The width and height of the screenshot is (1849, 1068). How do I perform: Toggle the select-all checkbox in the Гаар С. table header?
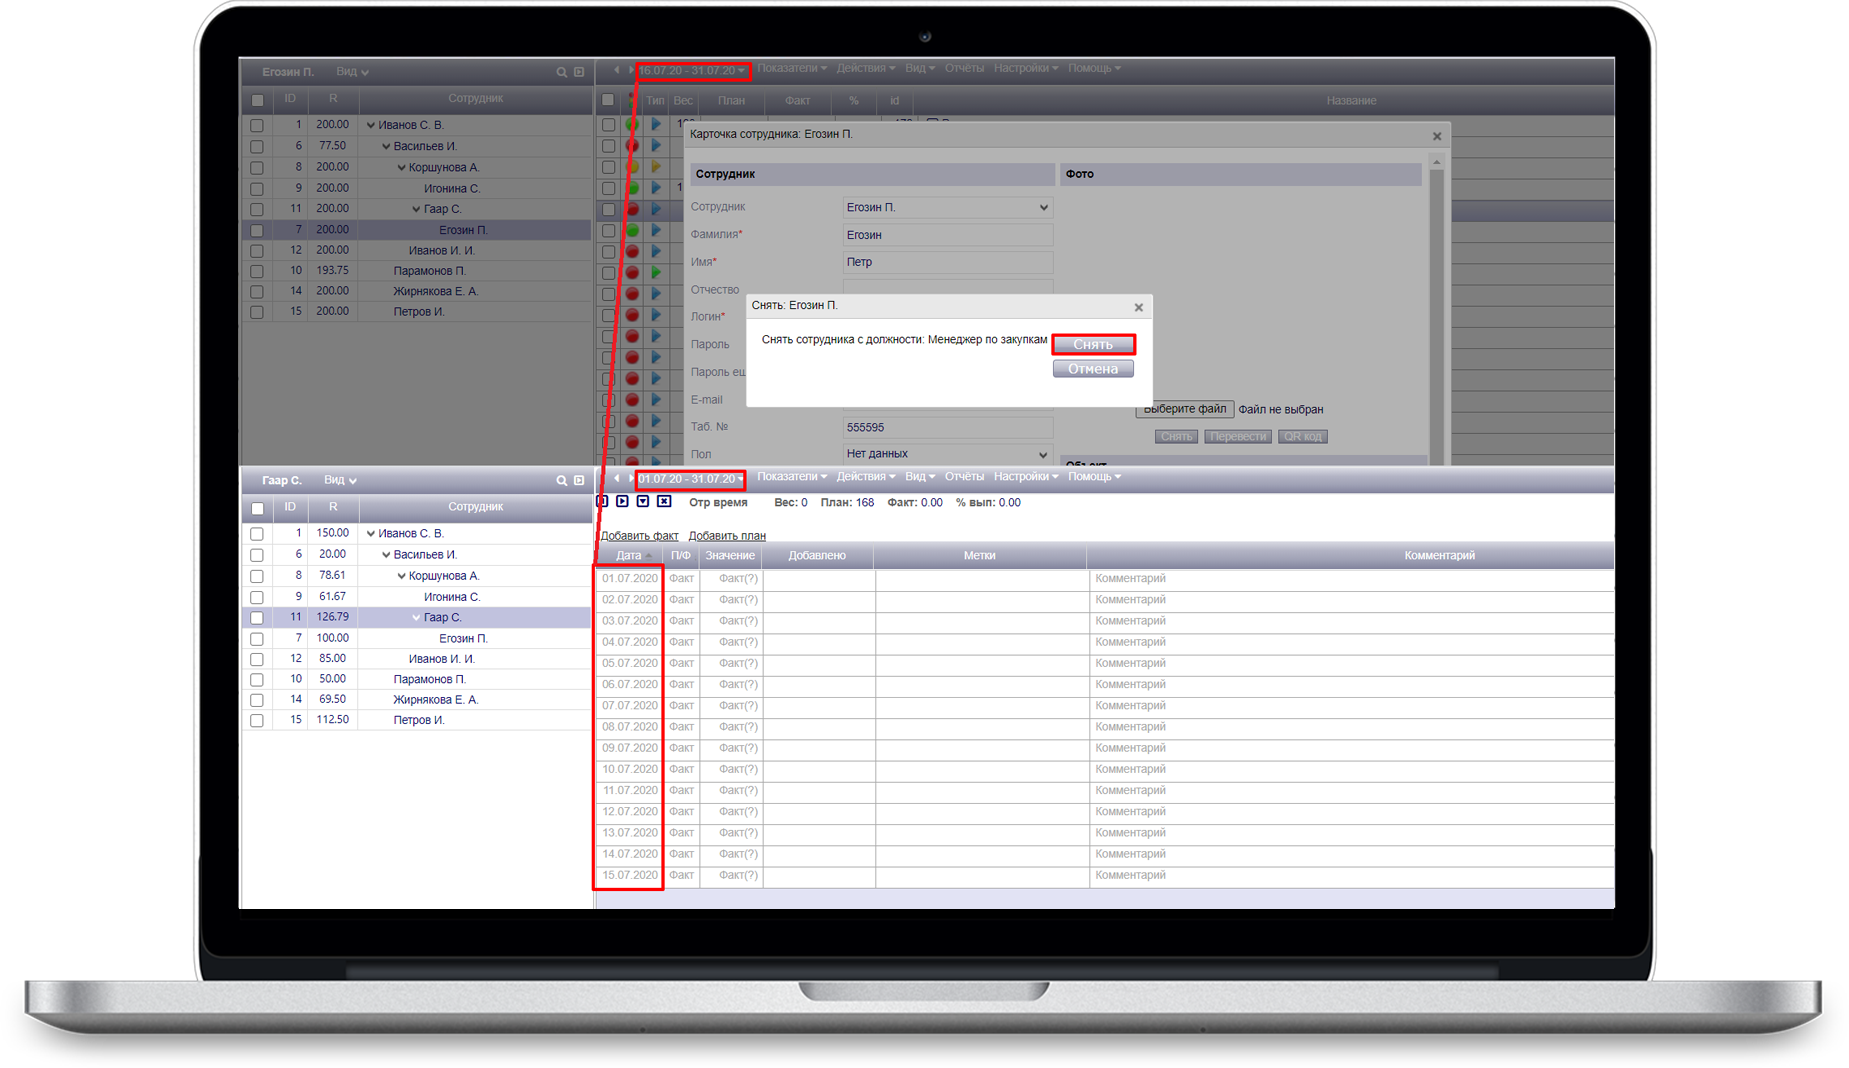point(257,508)
